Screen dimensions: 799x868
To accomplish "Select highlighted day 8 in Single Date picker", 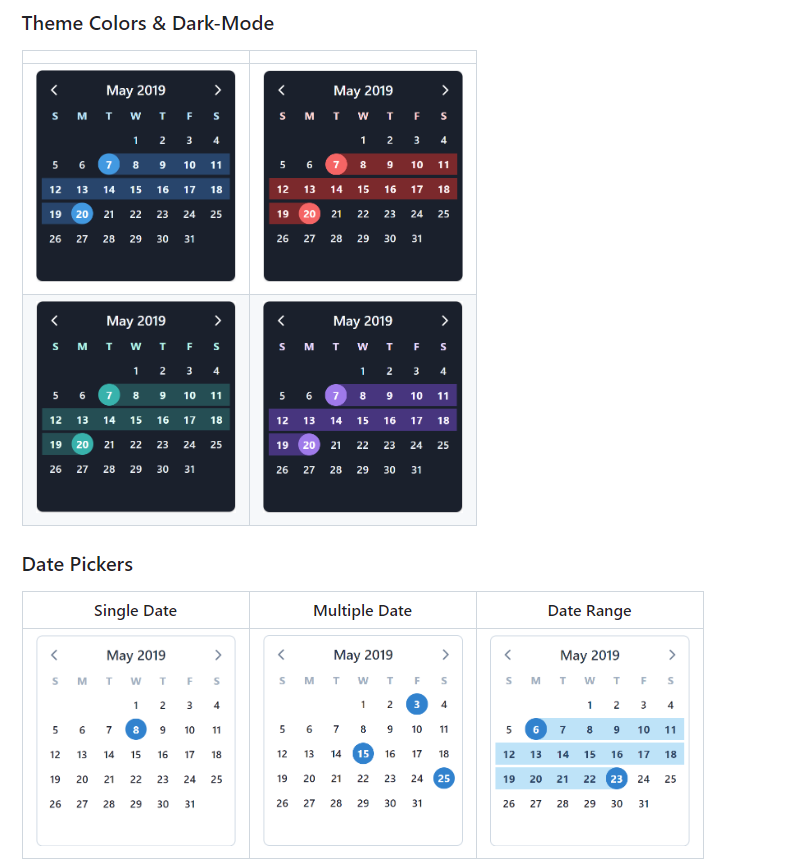I will pyautogui.click(x=136, y=729).
